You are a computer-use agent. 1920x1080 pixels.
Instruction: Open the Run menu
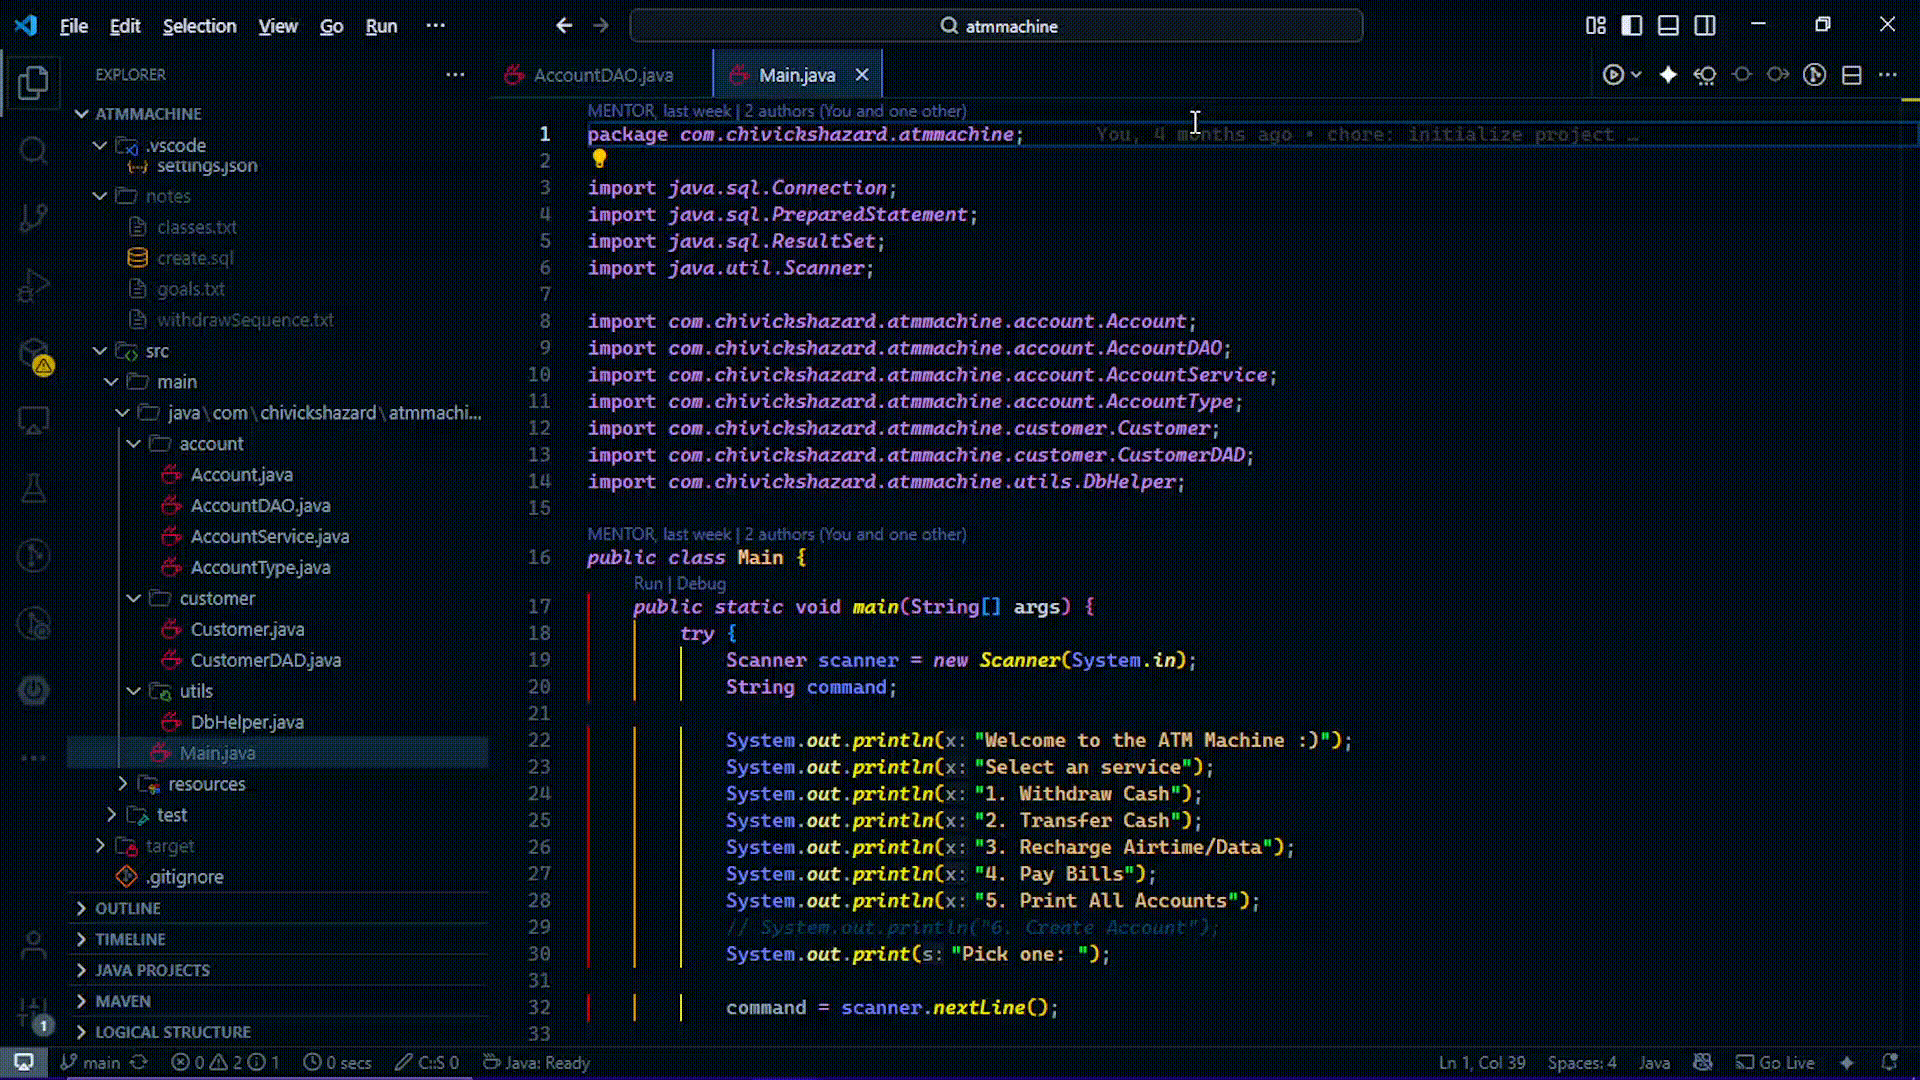pos(381,26)
